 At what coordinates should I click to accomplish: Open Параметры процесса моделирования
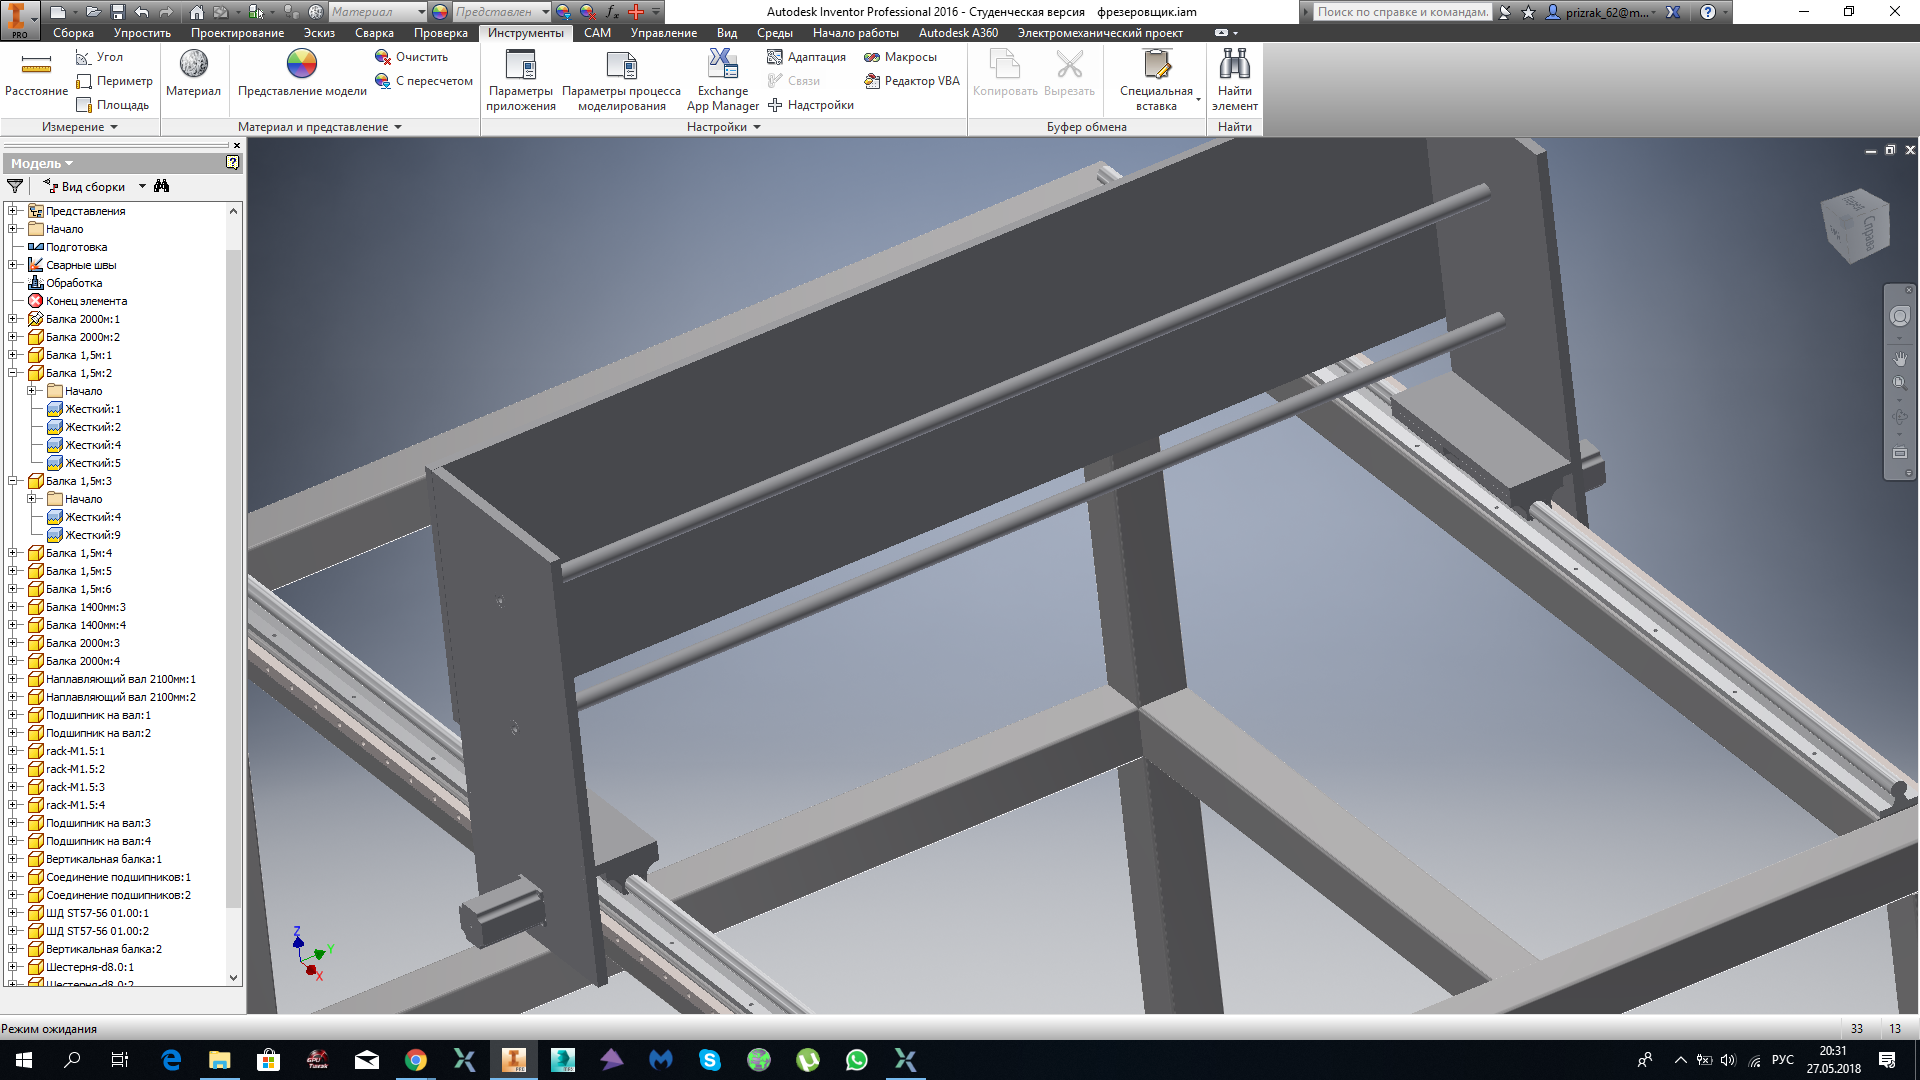621,80
